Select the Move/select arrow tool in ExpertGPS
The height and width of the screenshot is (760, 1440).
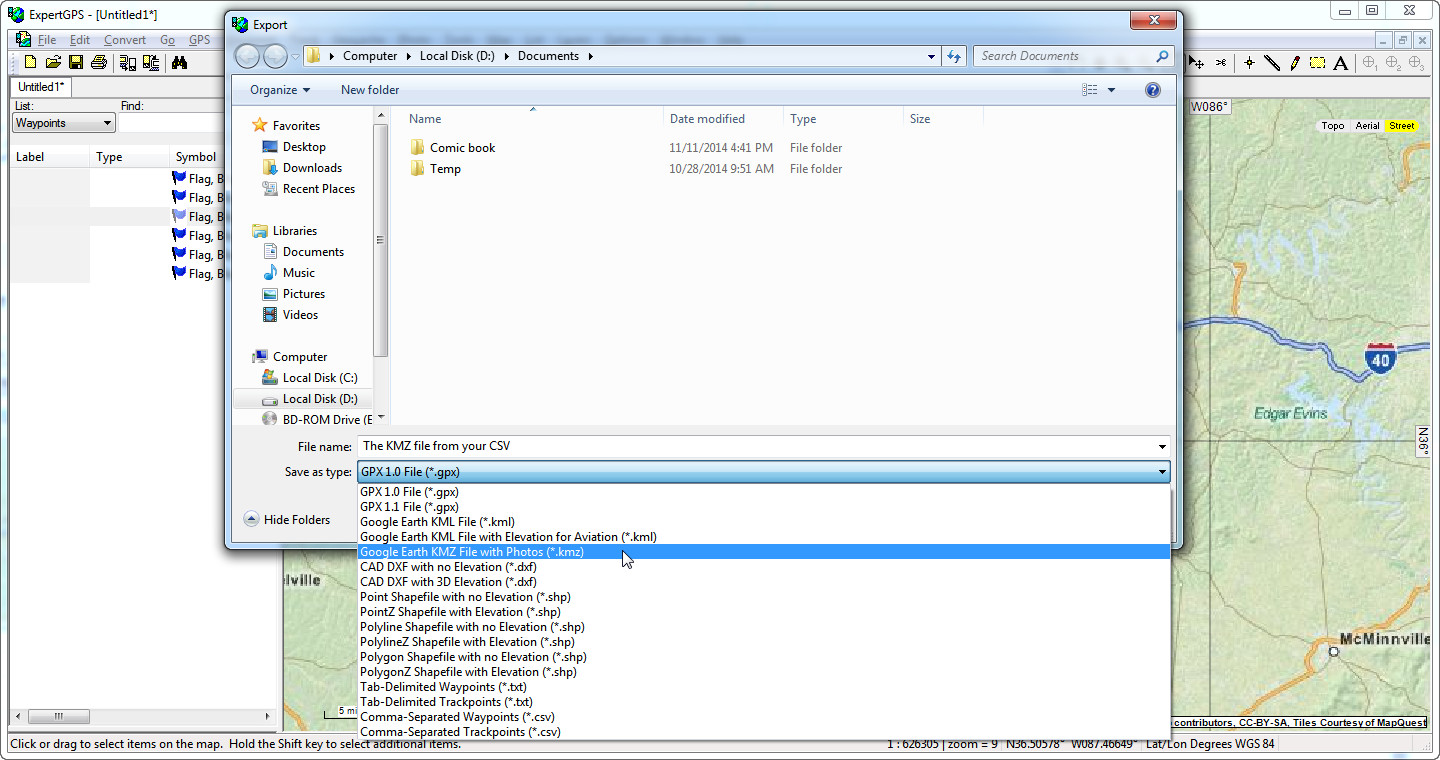coord(1197,63)
